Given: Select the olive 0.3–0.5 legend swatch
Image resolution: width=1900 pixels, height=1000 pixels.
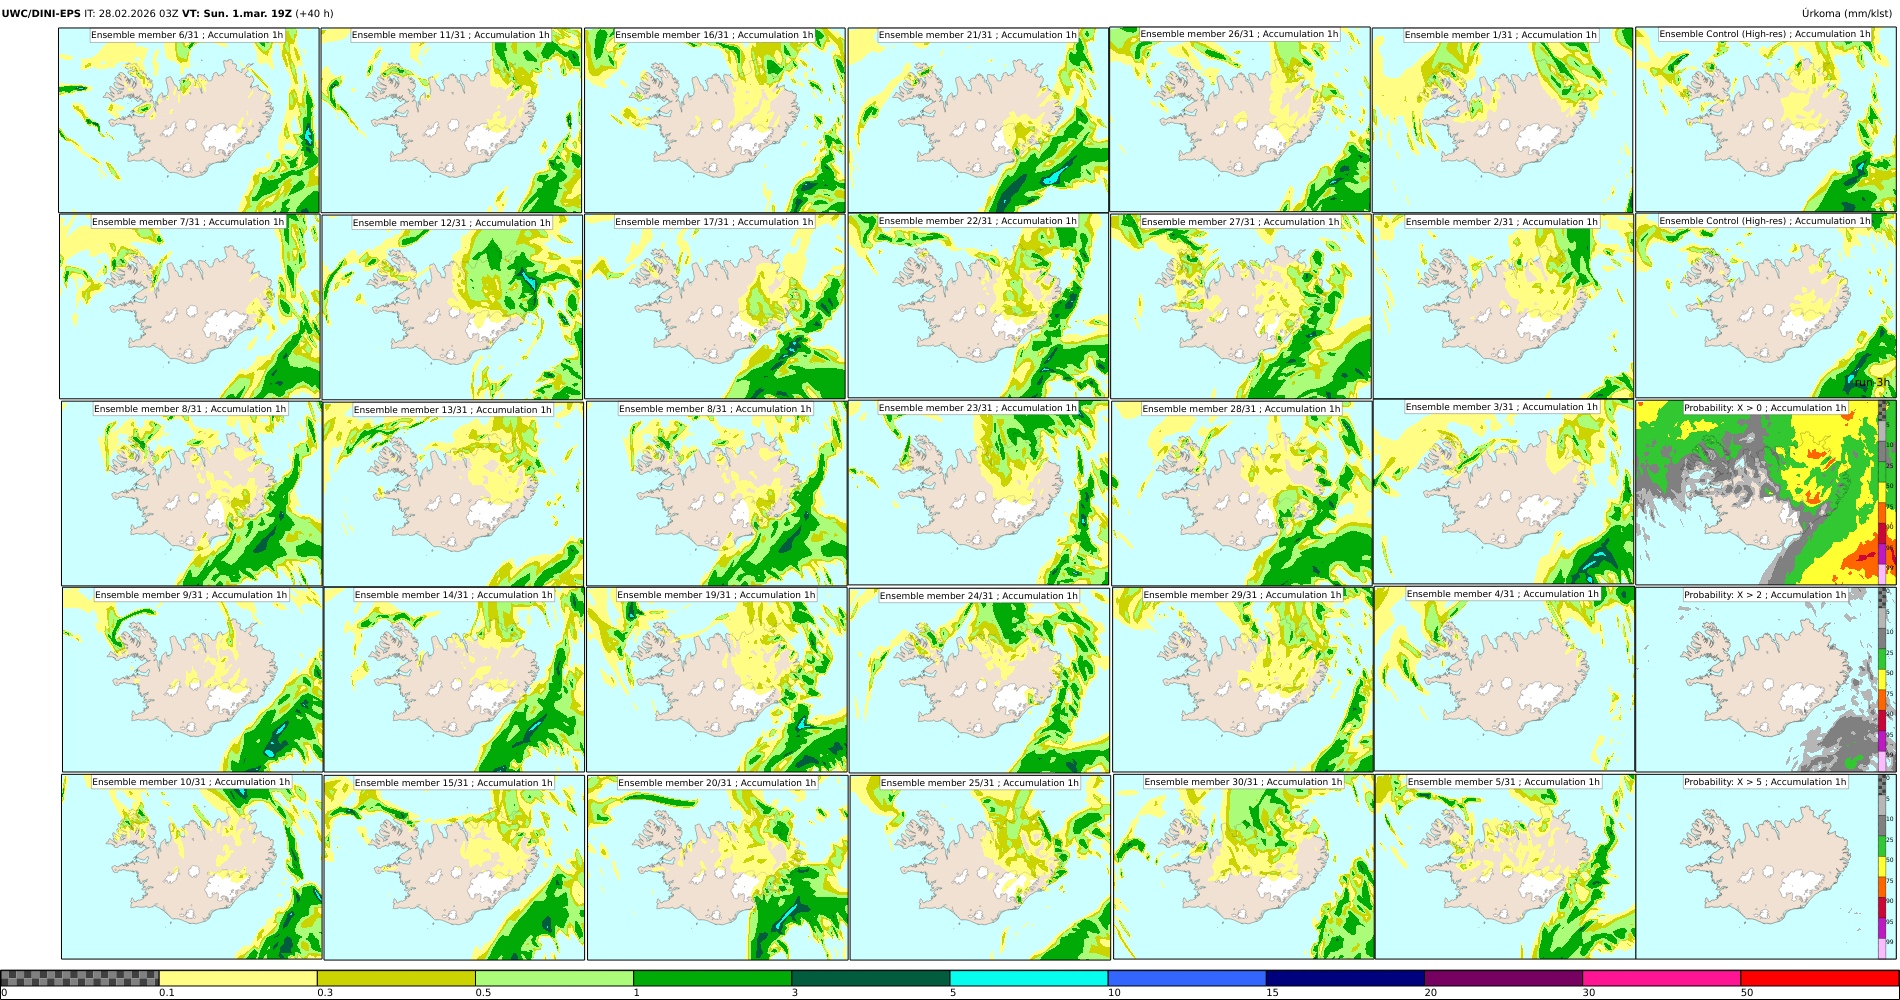Looking at the screenshot, I should [396, 978].
